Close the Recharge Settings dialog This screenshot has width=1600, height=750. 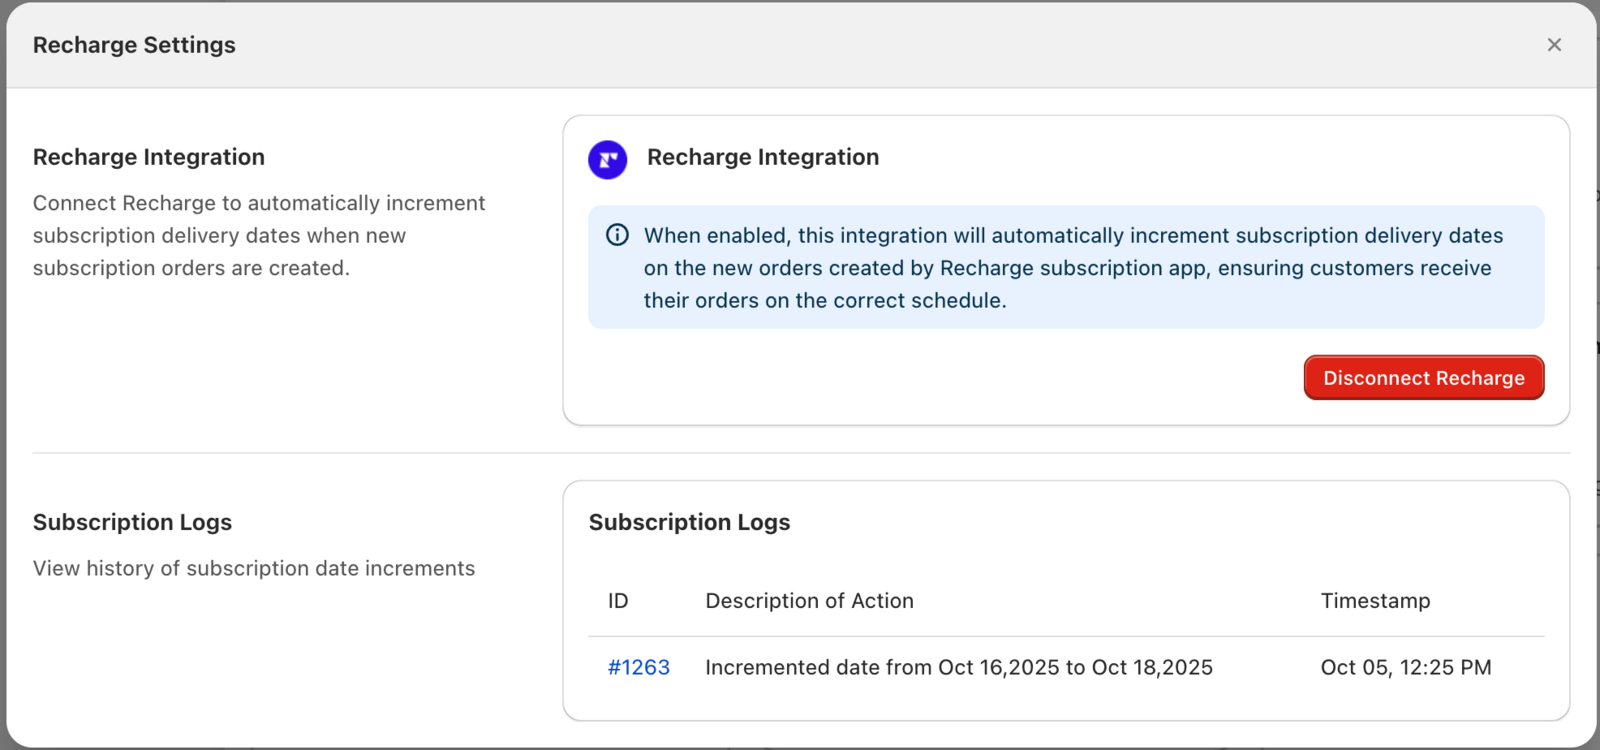(x=1554, y=45)
